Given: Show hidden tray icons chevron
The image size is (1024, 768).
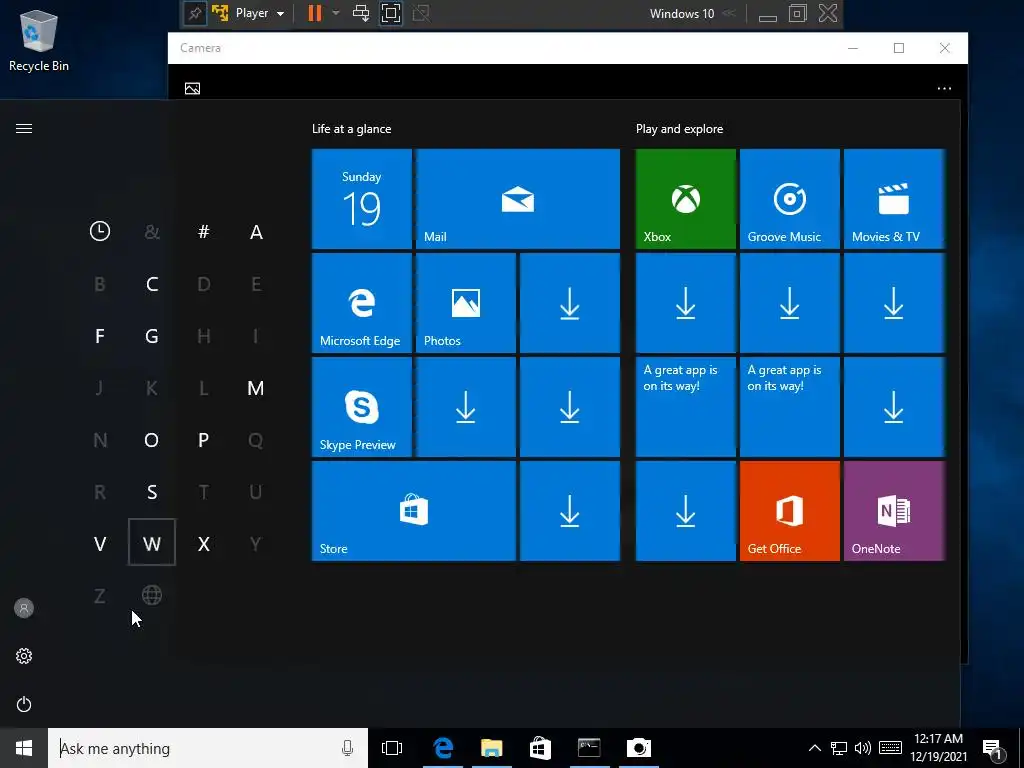Looking at the screenshot, I should tap(814, 748).
